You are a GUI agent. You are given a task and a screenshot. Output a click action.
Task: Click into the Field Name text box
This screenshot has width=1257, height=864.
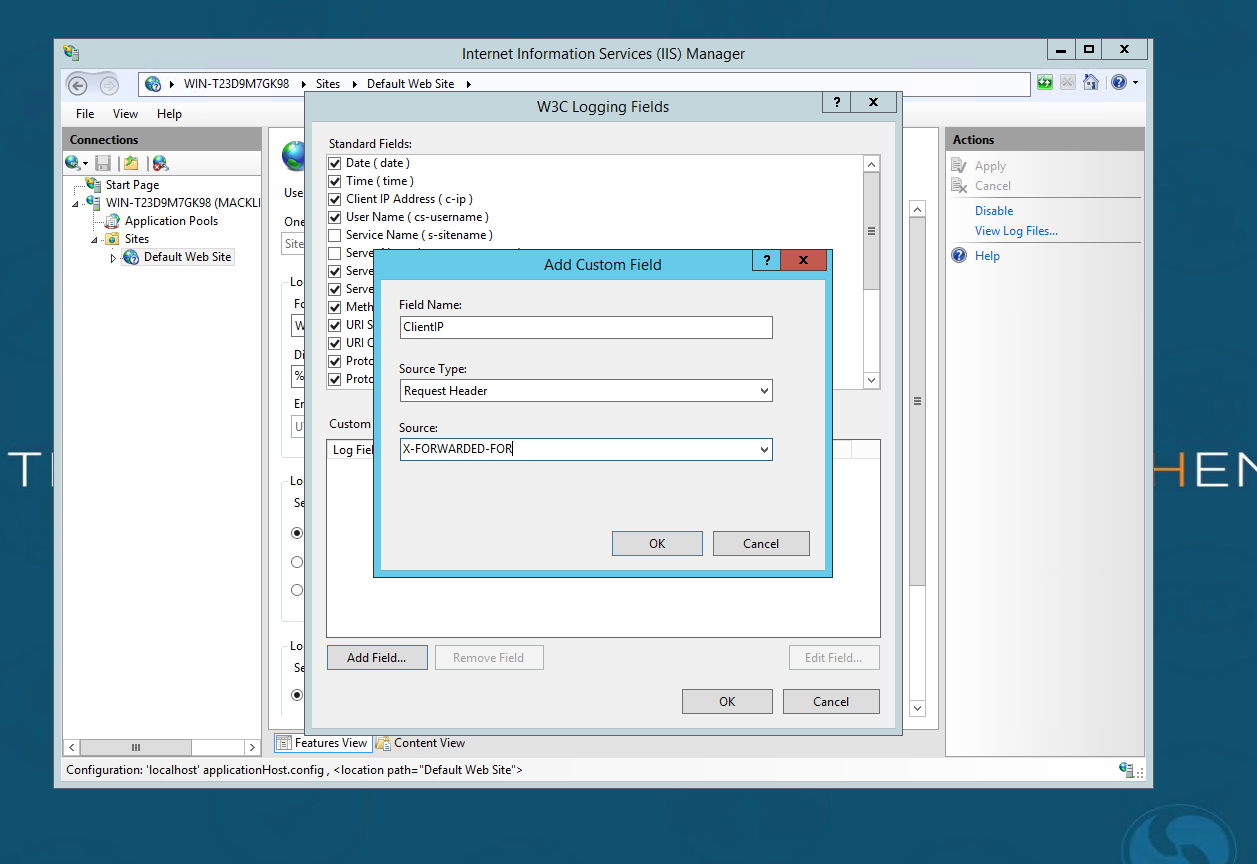click(586, 327)
